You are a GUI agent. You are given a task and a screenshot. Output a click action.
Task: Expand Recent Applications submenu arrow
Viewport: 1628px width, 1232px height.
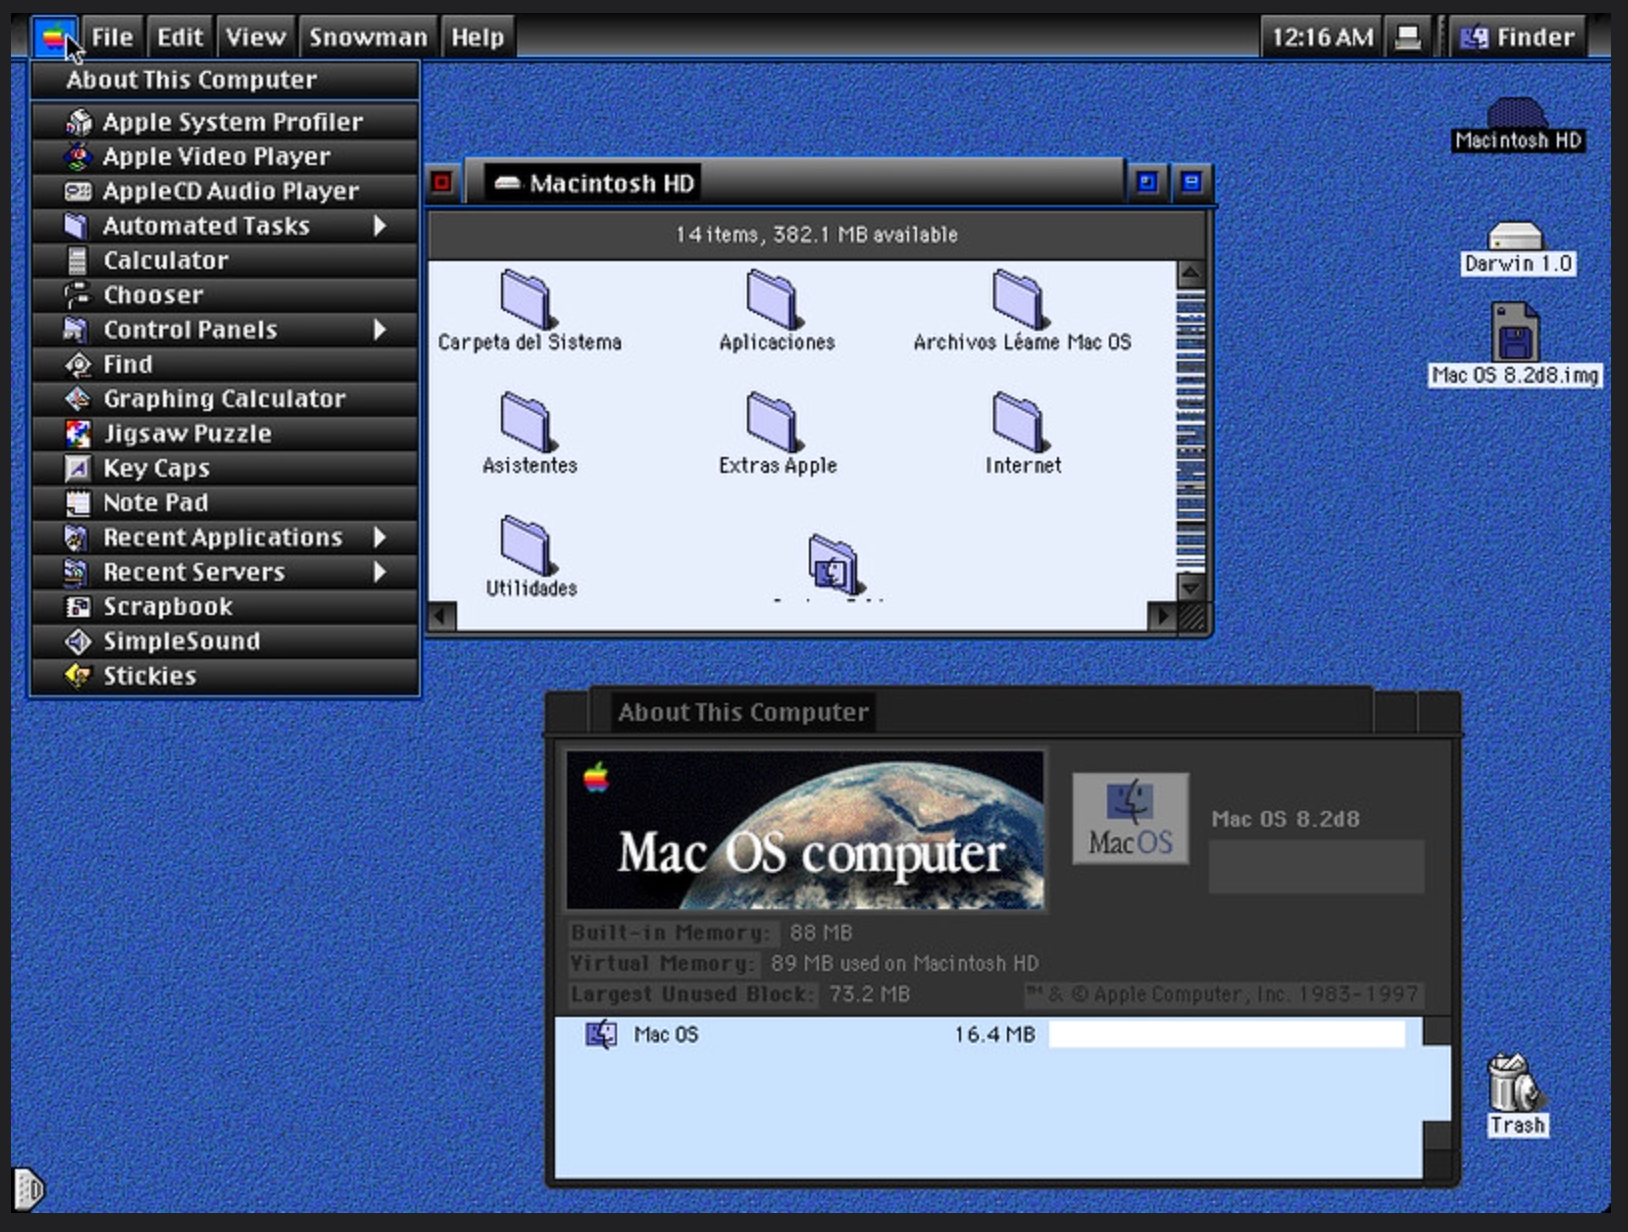pos(380,538)
